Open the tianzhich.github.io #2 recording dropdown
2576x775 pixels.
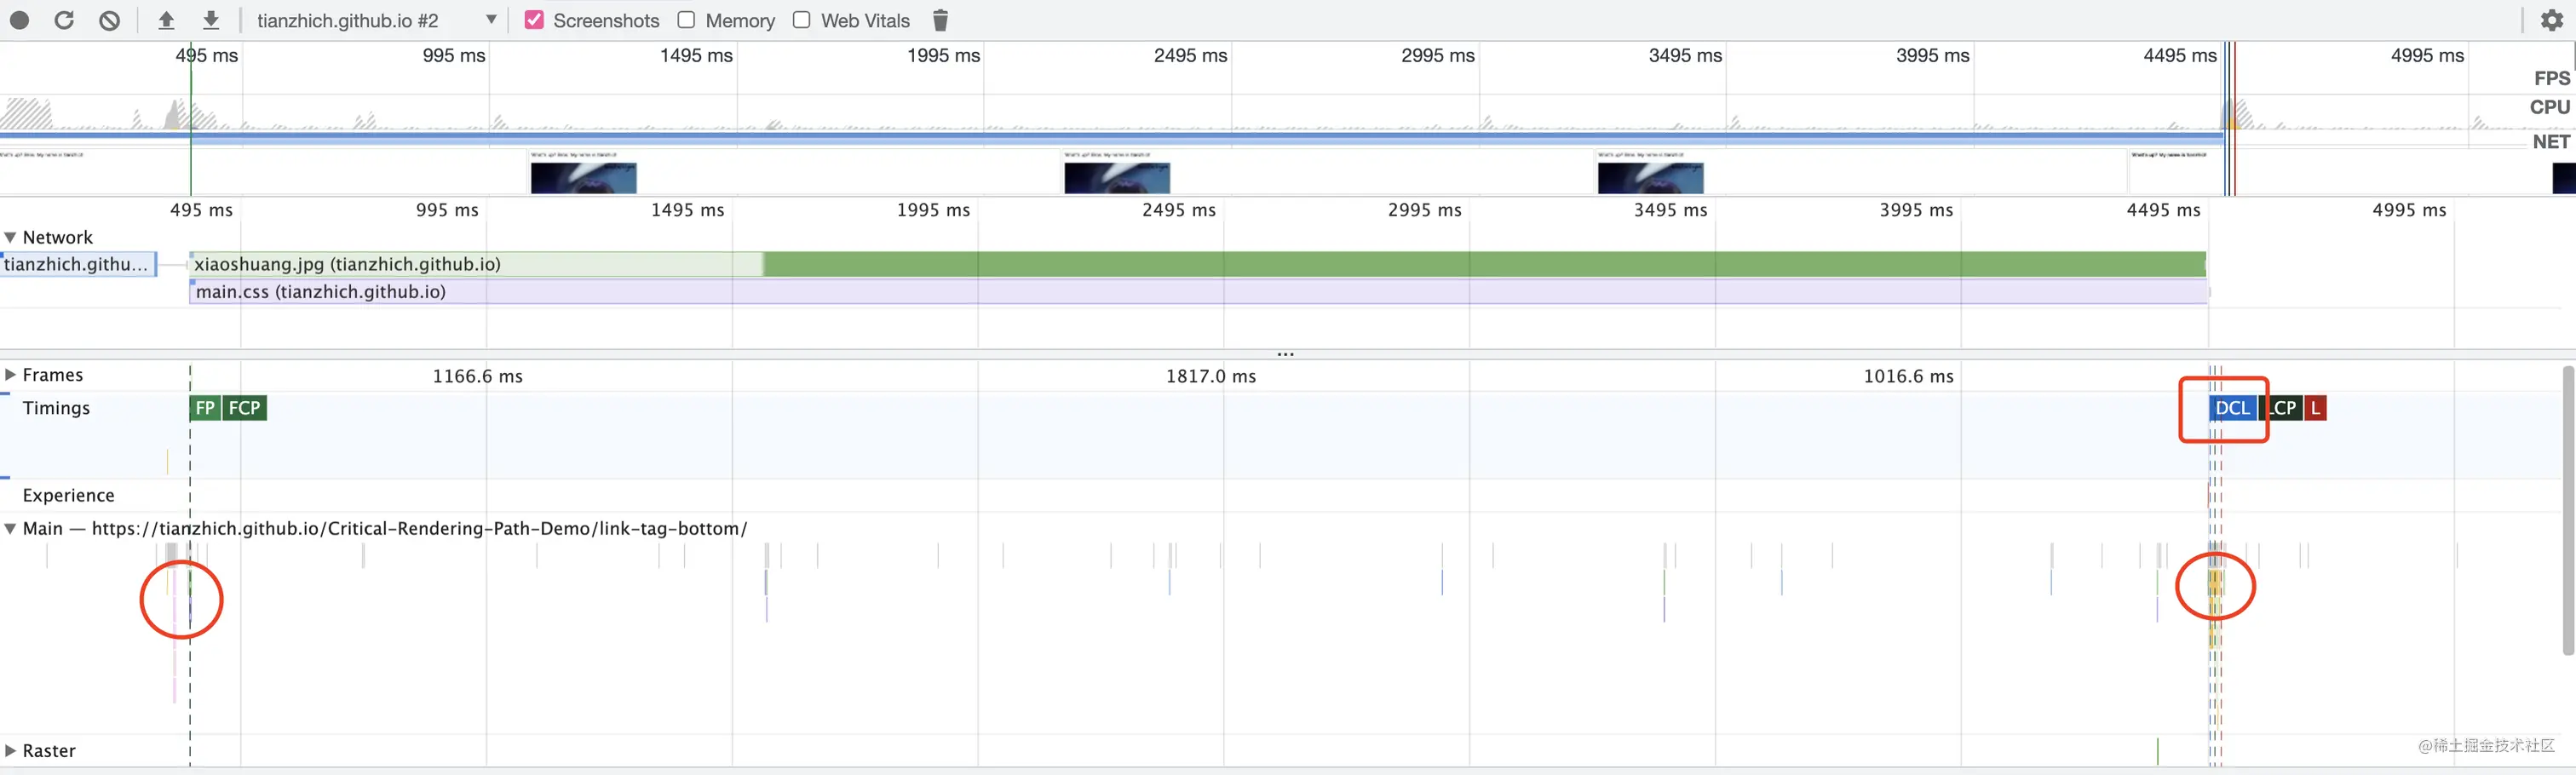tap(377, 20)
